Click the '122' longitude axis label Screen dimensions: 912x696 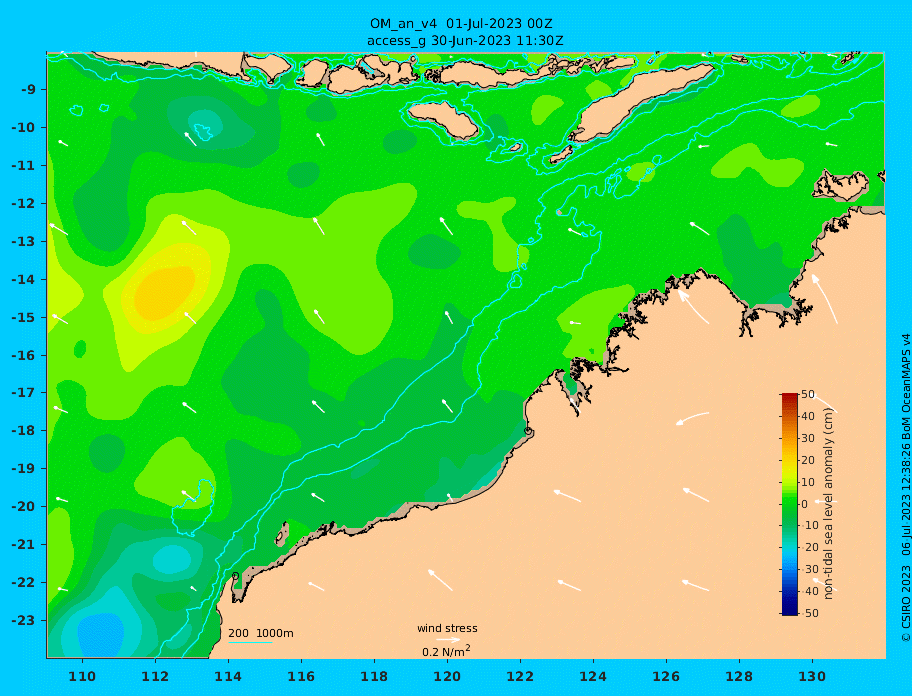520,676
